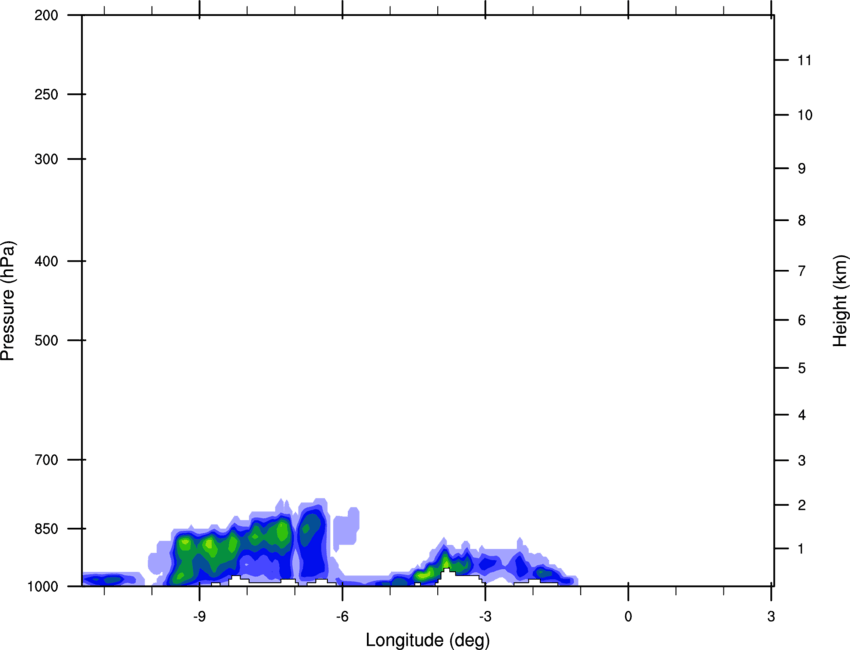Screen dimensions: 850x650
Task: Pick the 5 km height label
Action: tap(802, 369)
